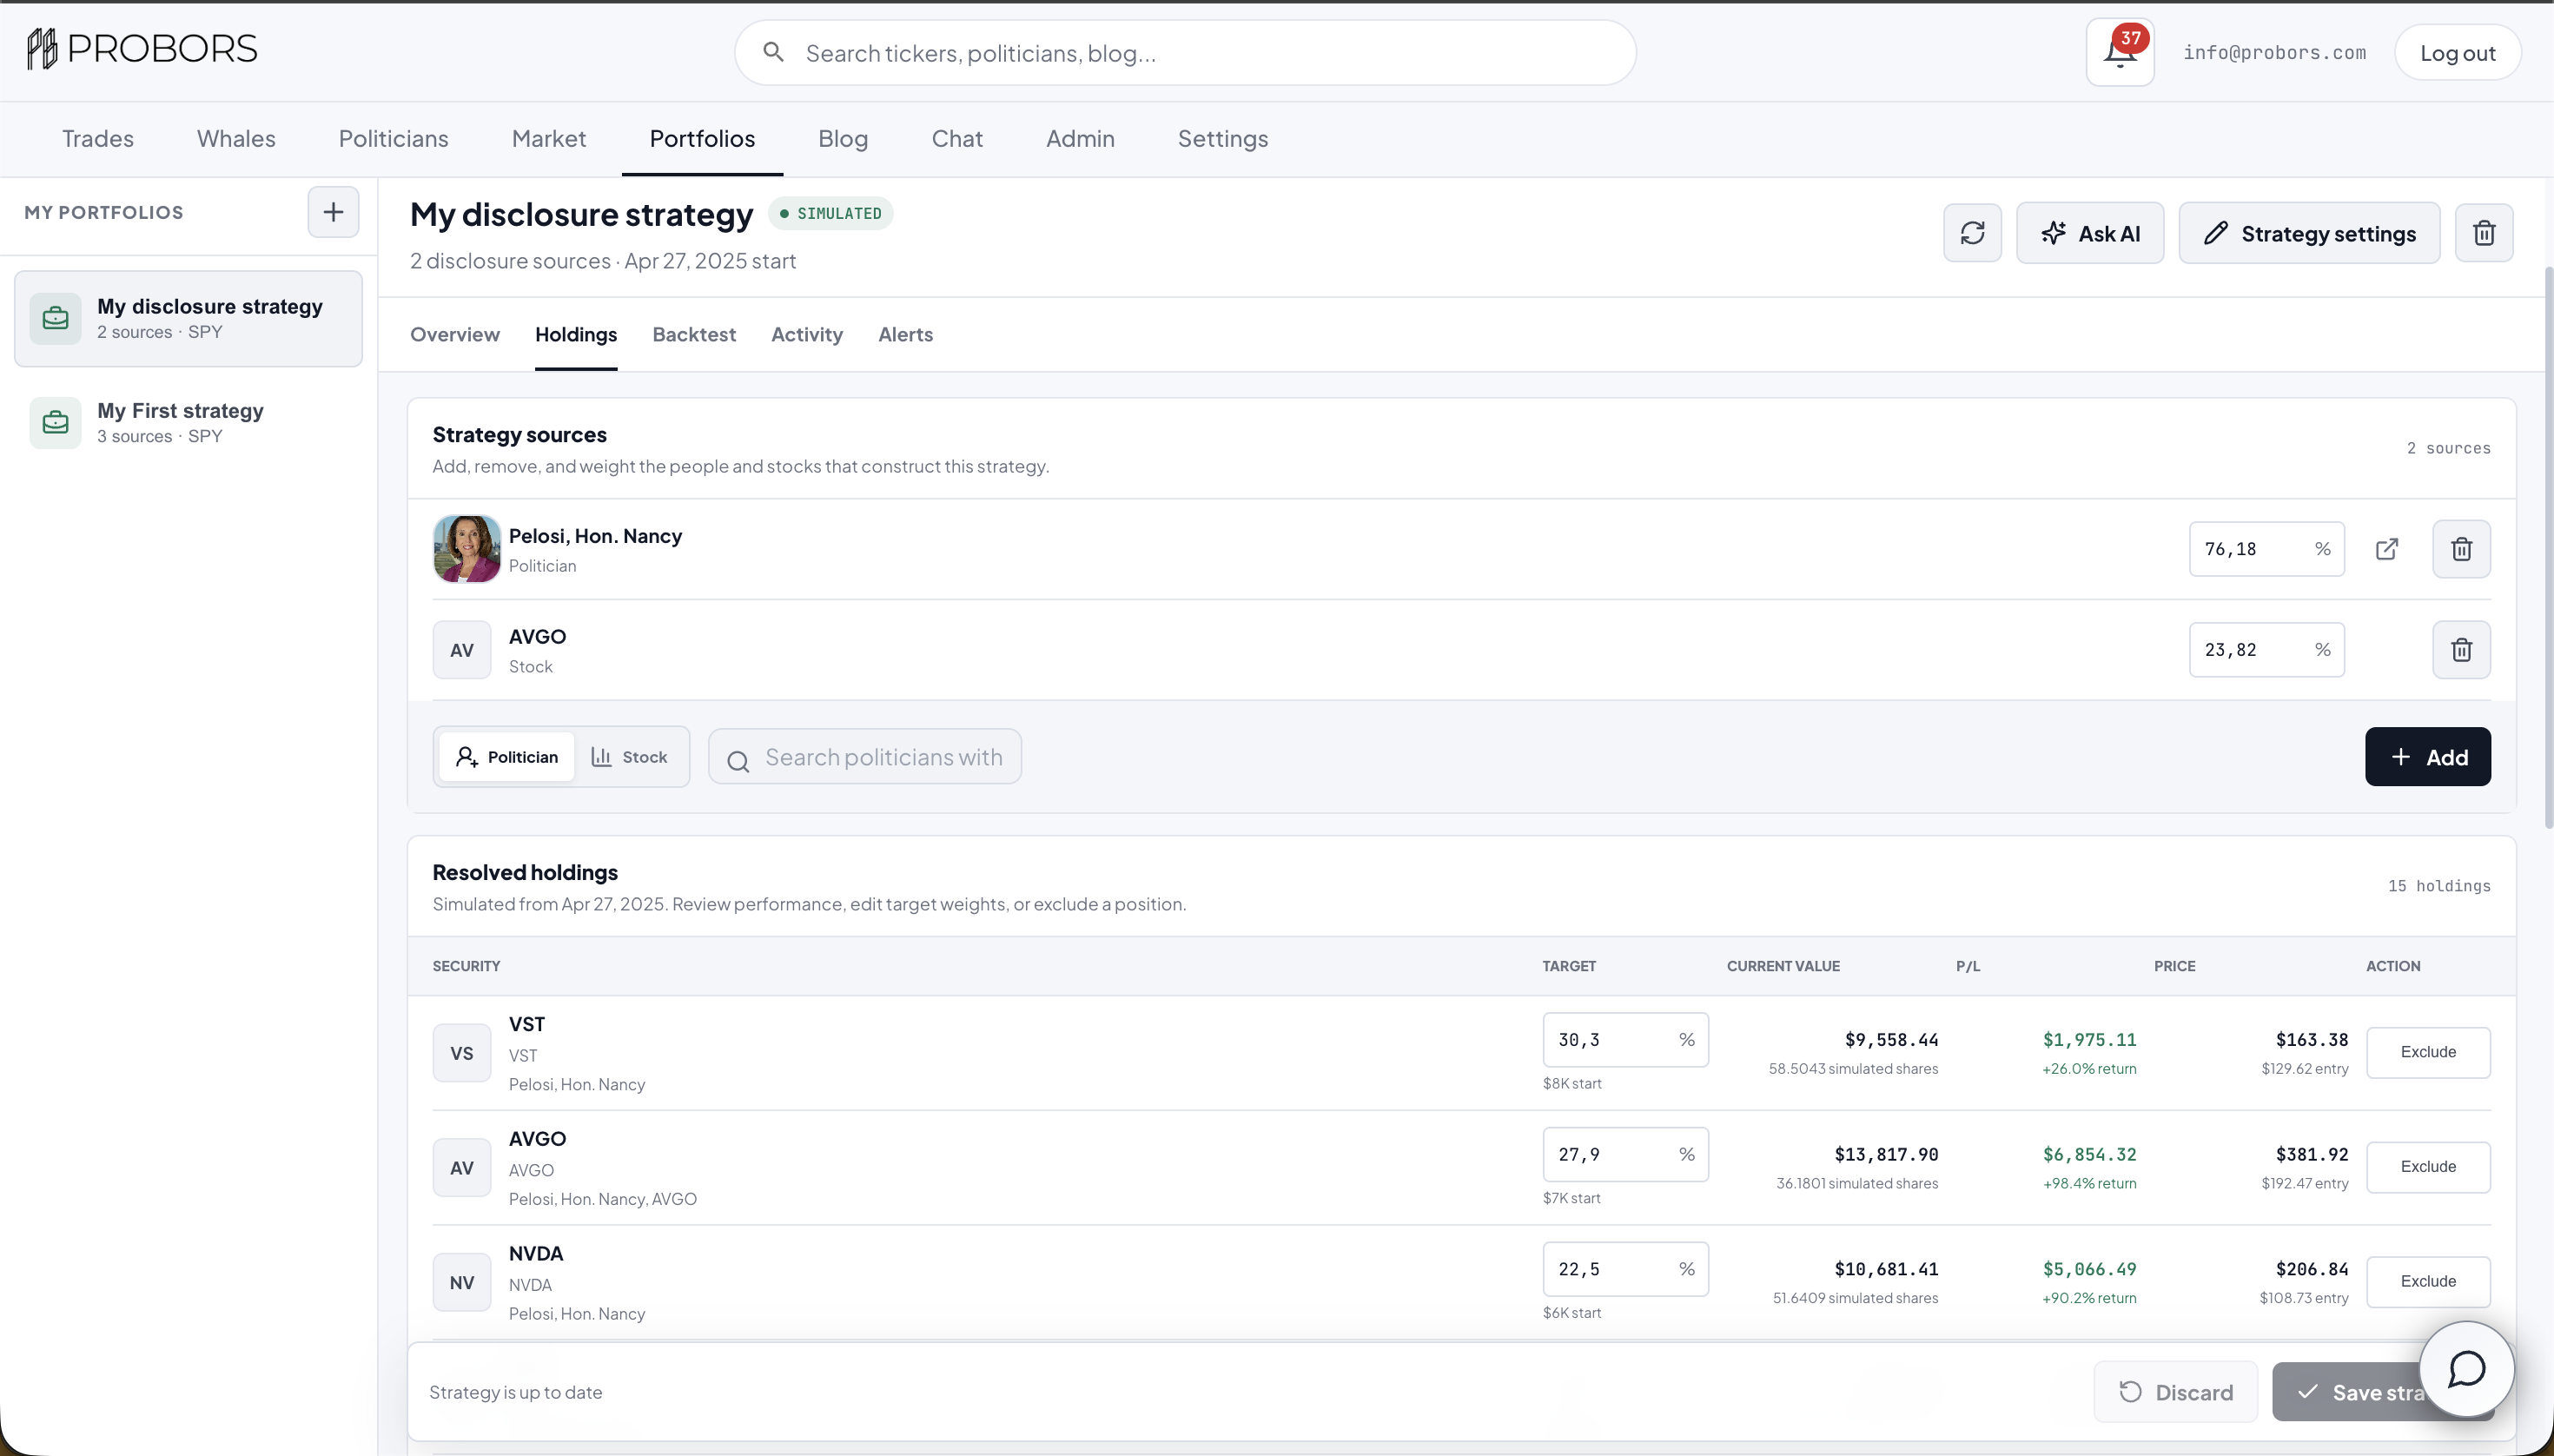Open the Backtest tab
Image resolution: width=2554 pixels, height=1456 pixels.
coord(694,335)
